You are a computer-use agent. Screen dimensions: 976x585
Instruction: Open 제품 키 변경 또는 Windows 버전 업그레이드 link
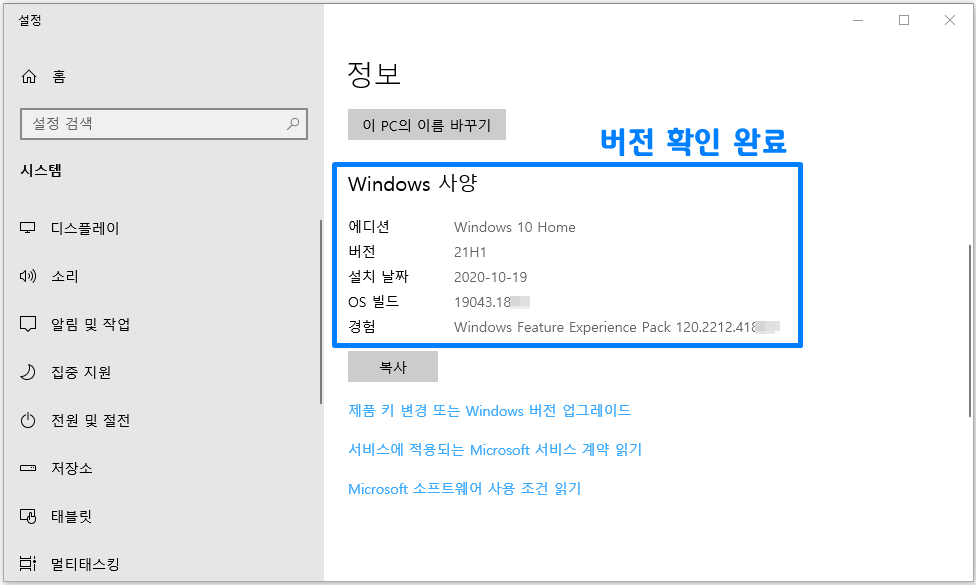(489, 410)
